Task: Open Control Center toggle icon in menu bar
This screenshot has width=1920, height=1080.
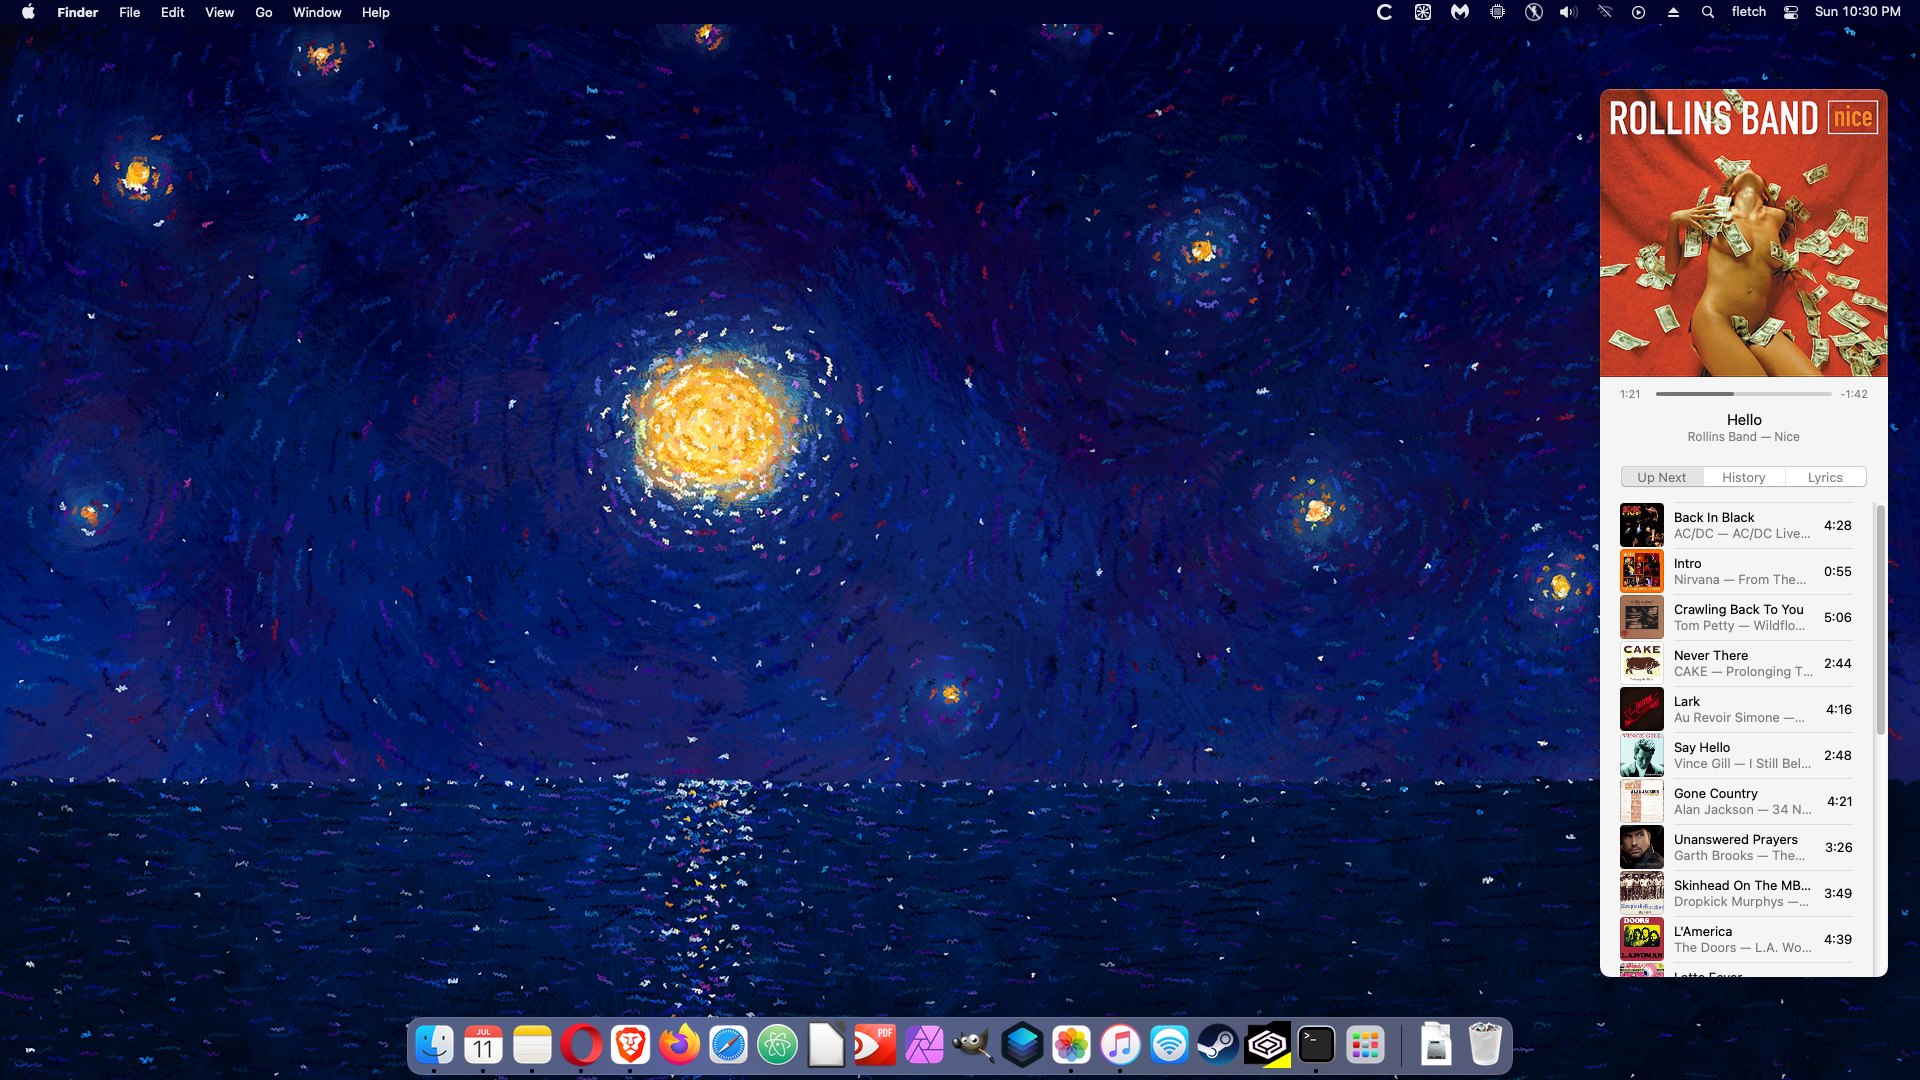Action: [1791, 12]
